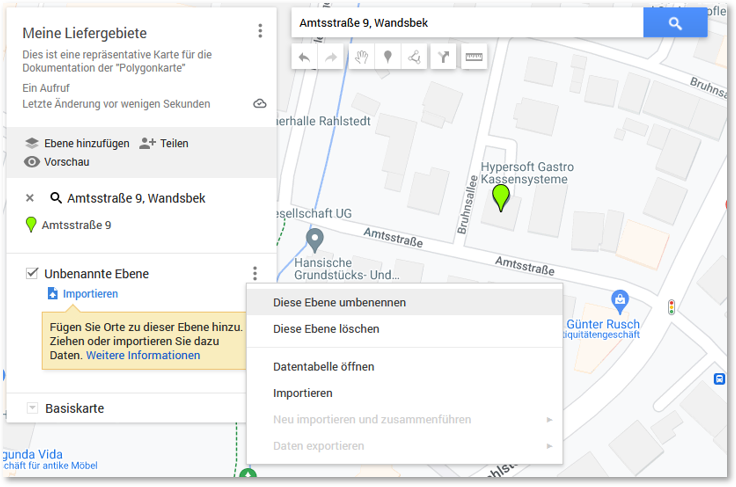Screen dimensions: 736x487
Task: Click the redo arrow in map toolbar
Action: pos(331,58)
